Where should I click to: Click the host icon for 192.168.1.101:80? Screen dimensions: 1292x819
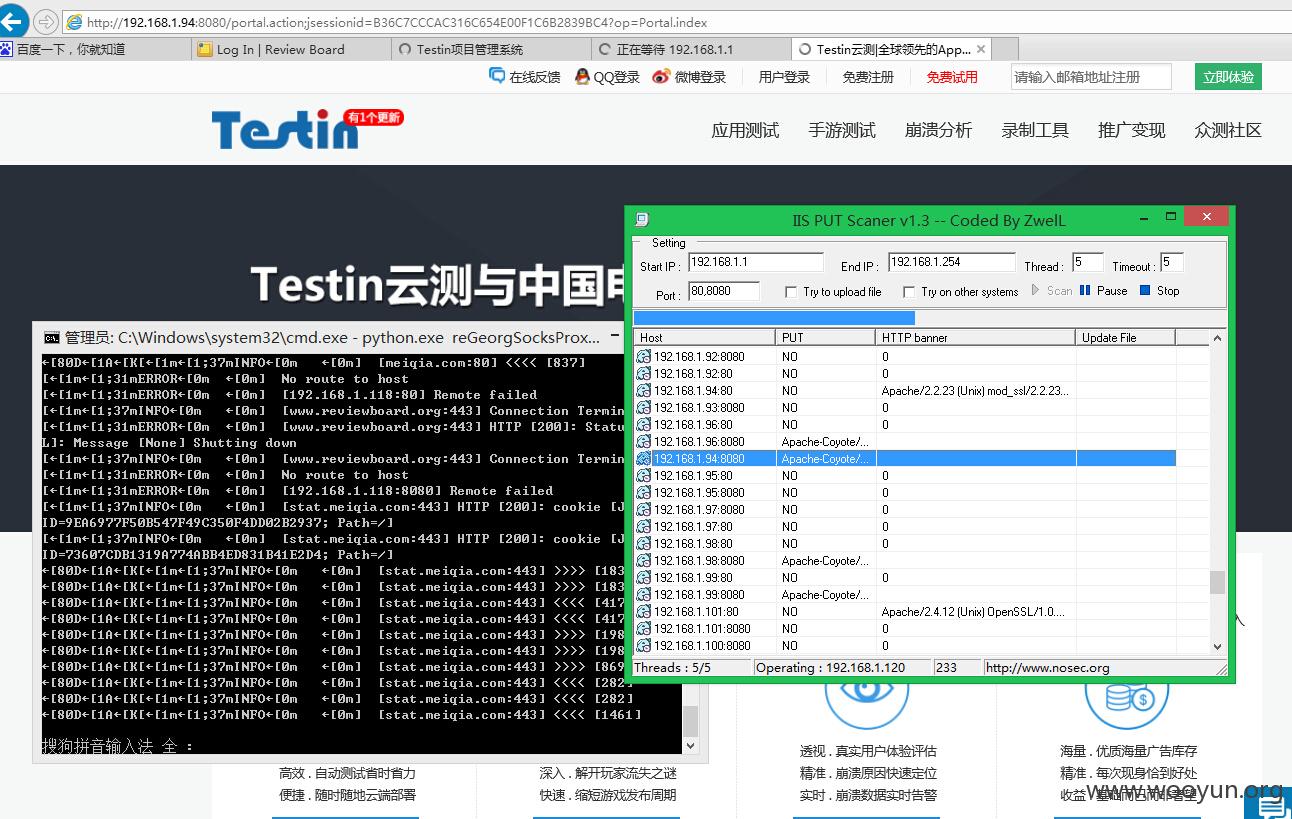point(644,611)
